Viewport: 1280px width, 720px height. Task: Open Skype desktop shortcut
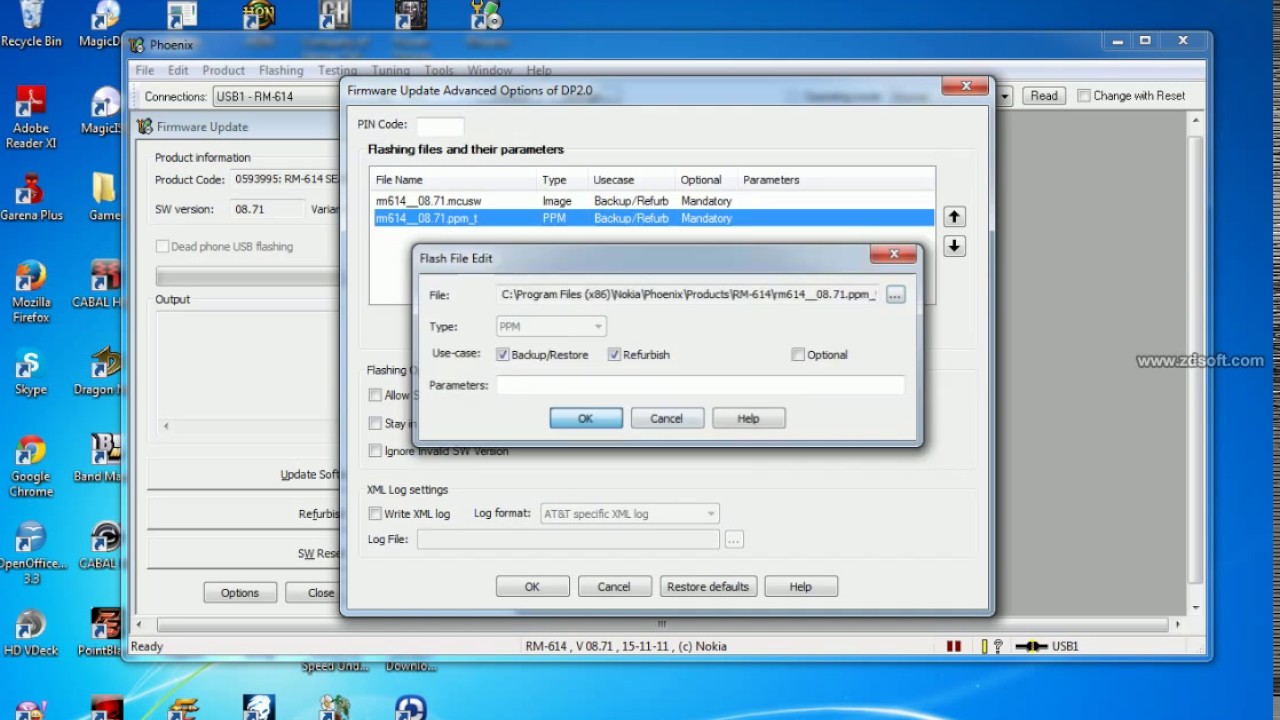(x=31, y=372)
